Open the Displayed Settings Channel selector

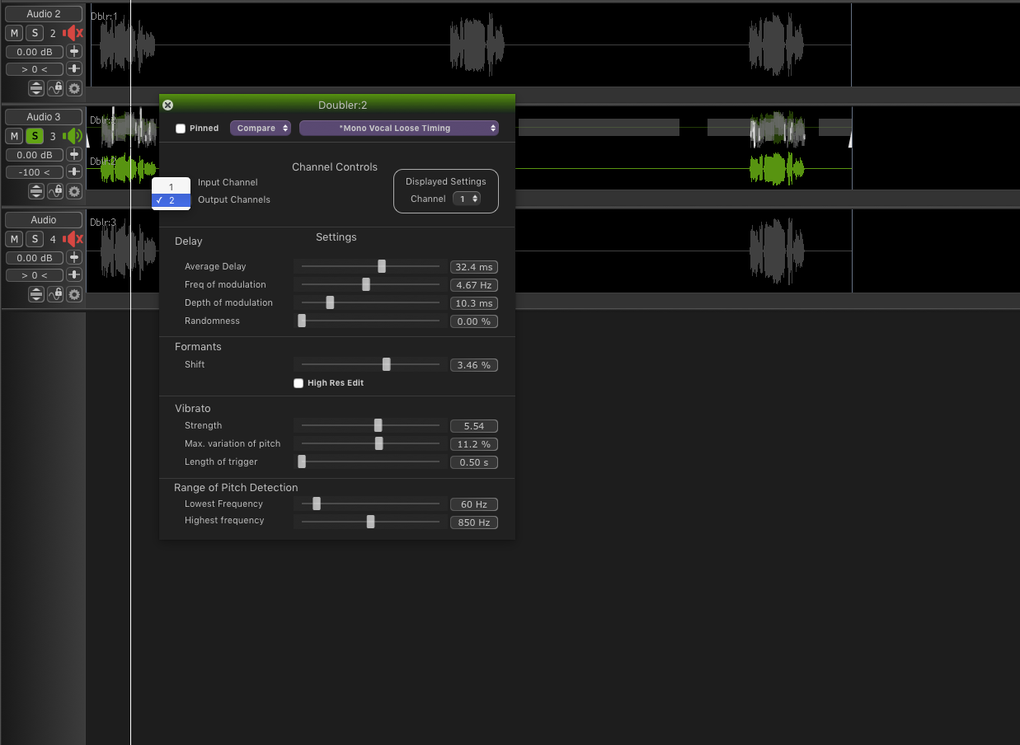(x=467, y=198)
